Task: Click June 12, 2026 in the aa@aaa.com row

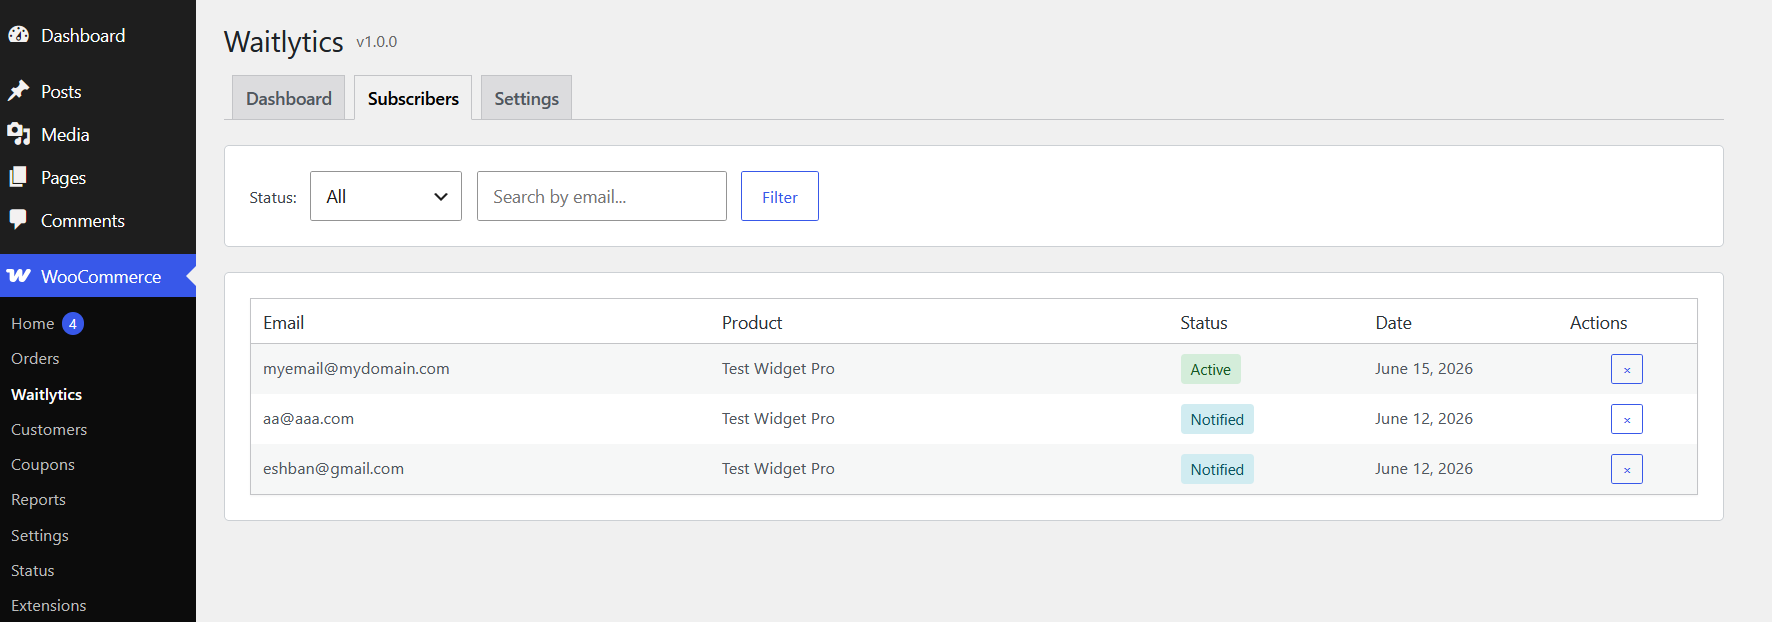Action: [x=1424, y=418]
